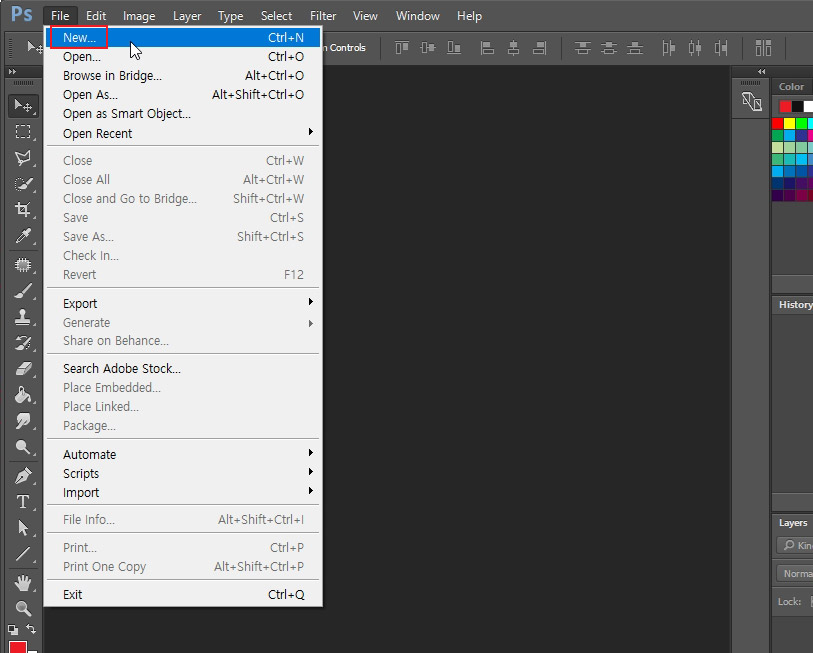
Task: Select the Smudge tool
Action: tap(23, 421)
